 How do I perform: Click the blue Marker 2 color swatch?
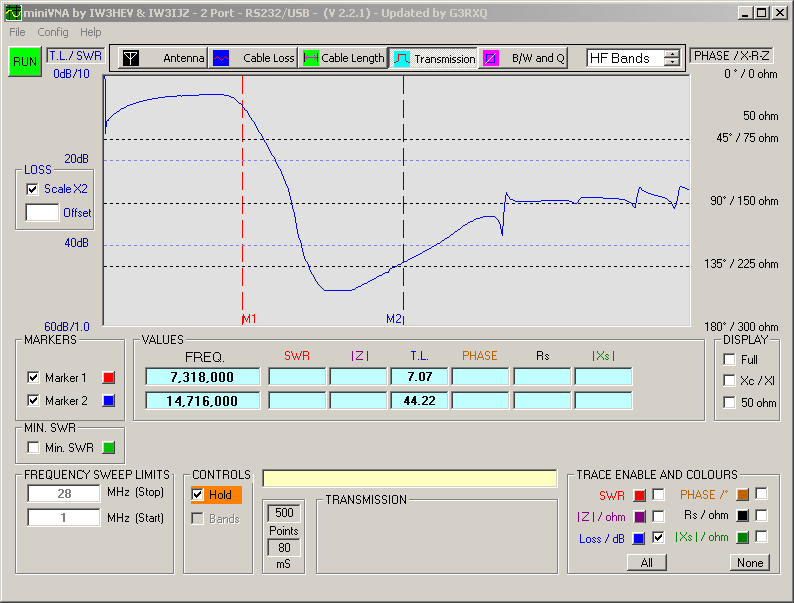(x=108, y=401)
